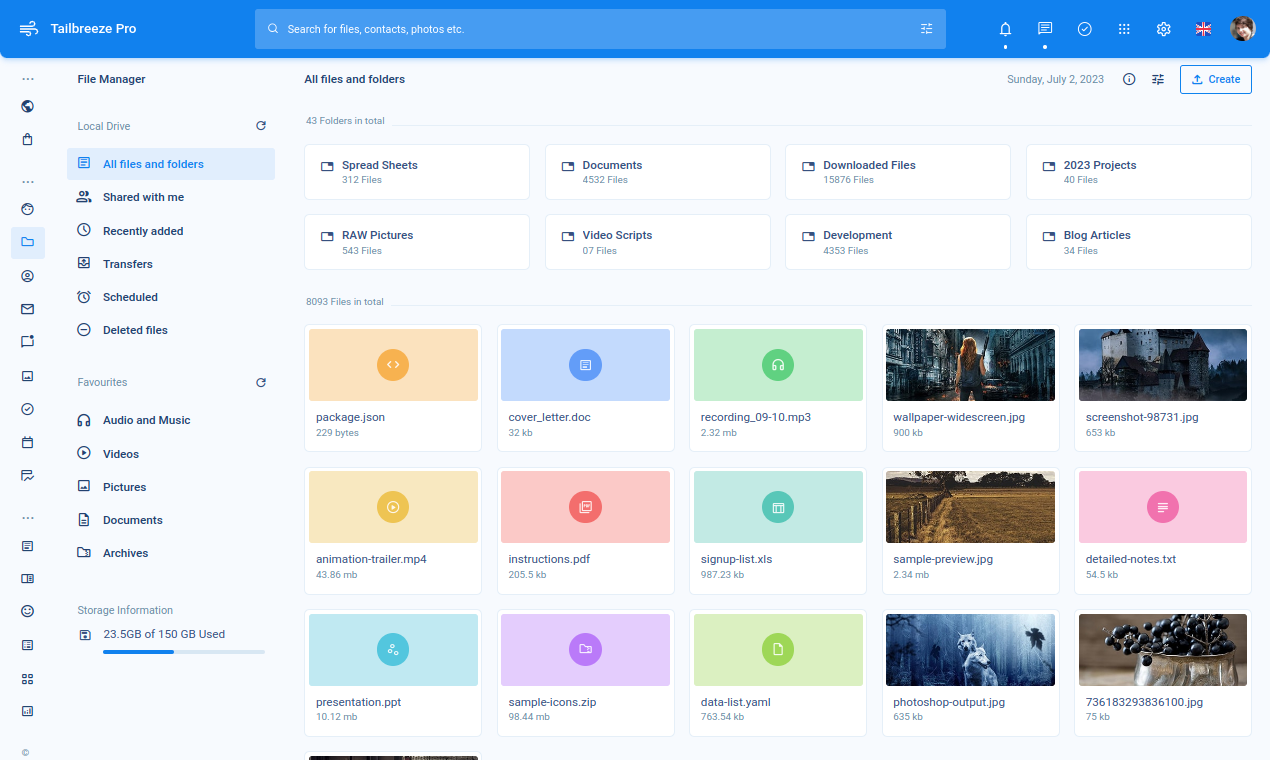This screenshot has width=1270, height=760.
Task: Open the check circle tasks icon in header
Action: coord(1085,29)
